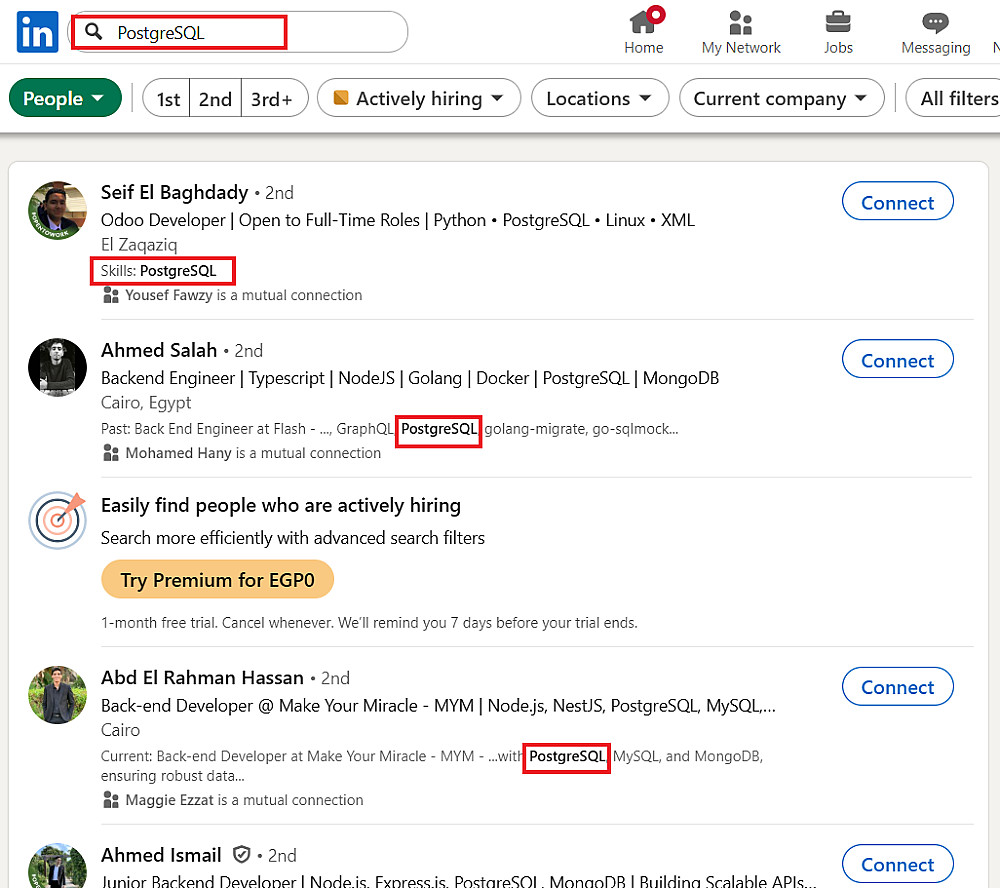Click 'El Zaqaziq' location text

(x=139, y=244)
